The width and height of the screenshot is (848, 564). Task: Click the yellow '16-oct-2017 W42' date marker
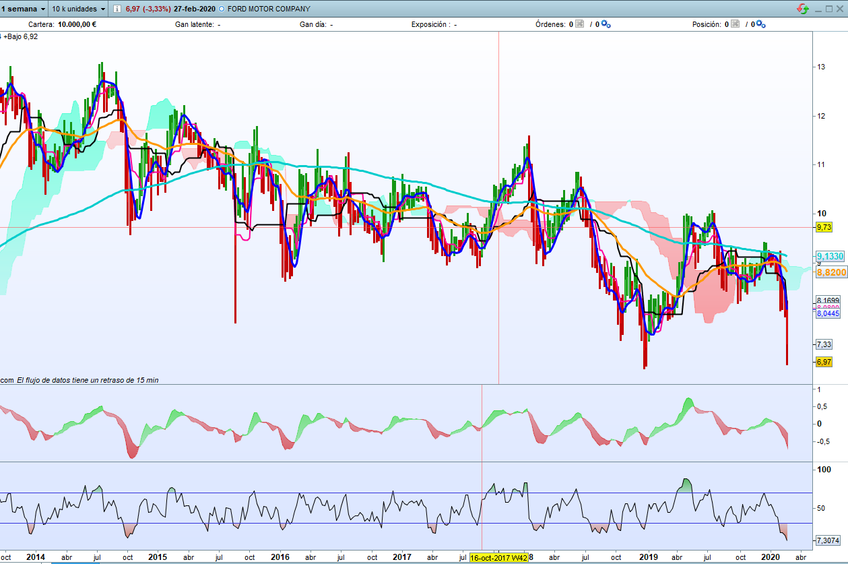498,558
